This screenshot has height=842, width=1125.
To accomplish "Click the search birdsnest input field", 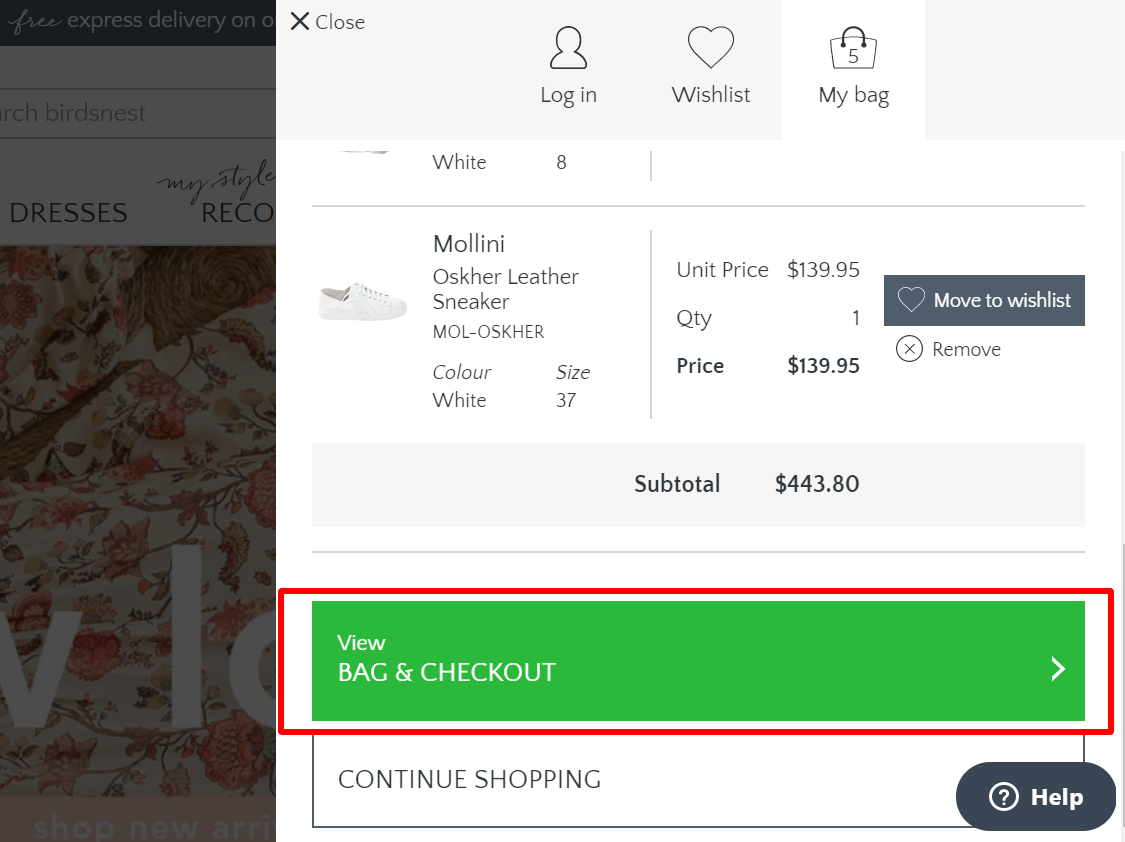I will click(x=138, y=113).
